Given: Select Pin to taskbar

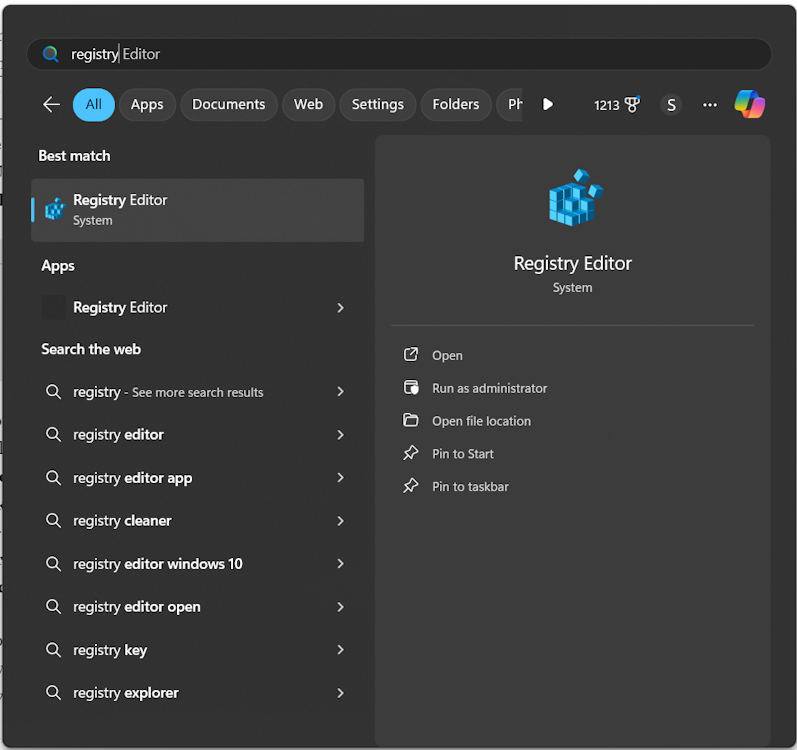Looking at the screenshot, I should pos(470,487).
